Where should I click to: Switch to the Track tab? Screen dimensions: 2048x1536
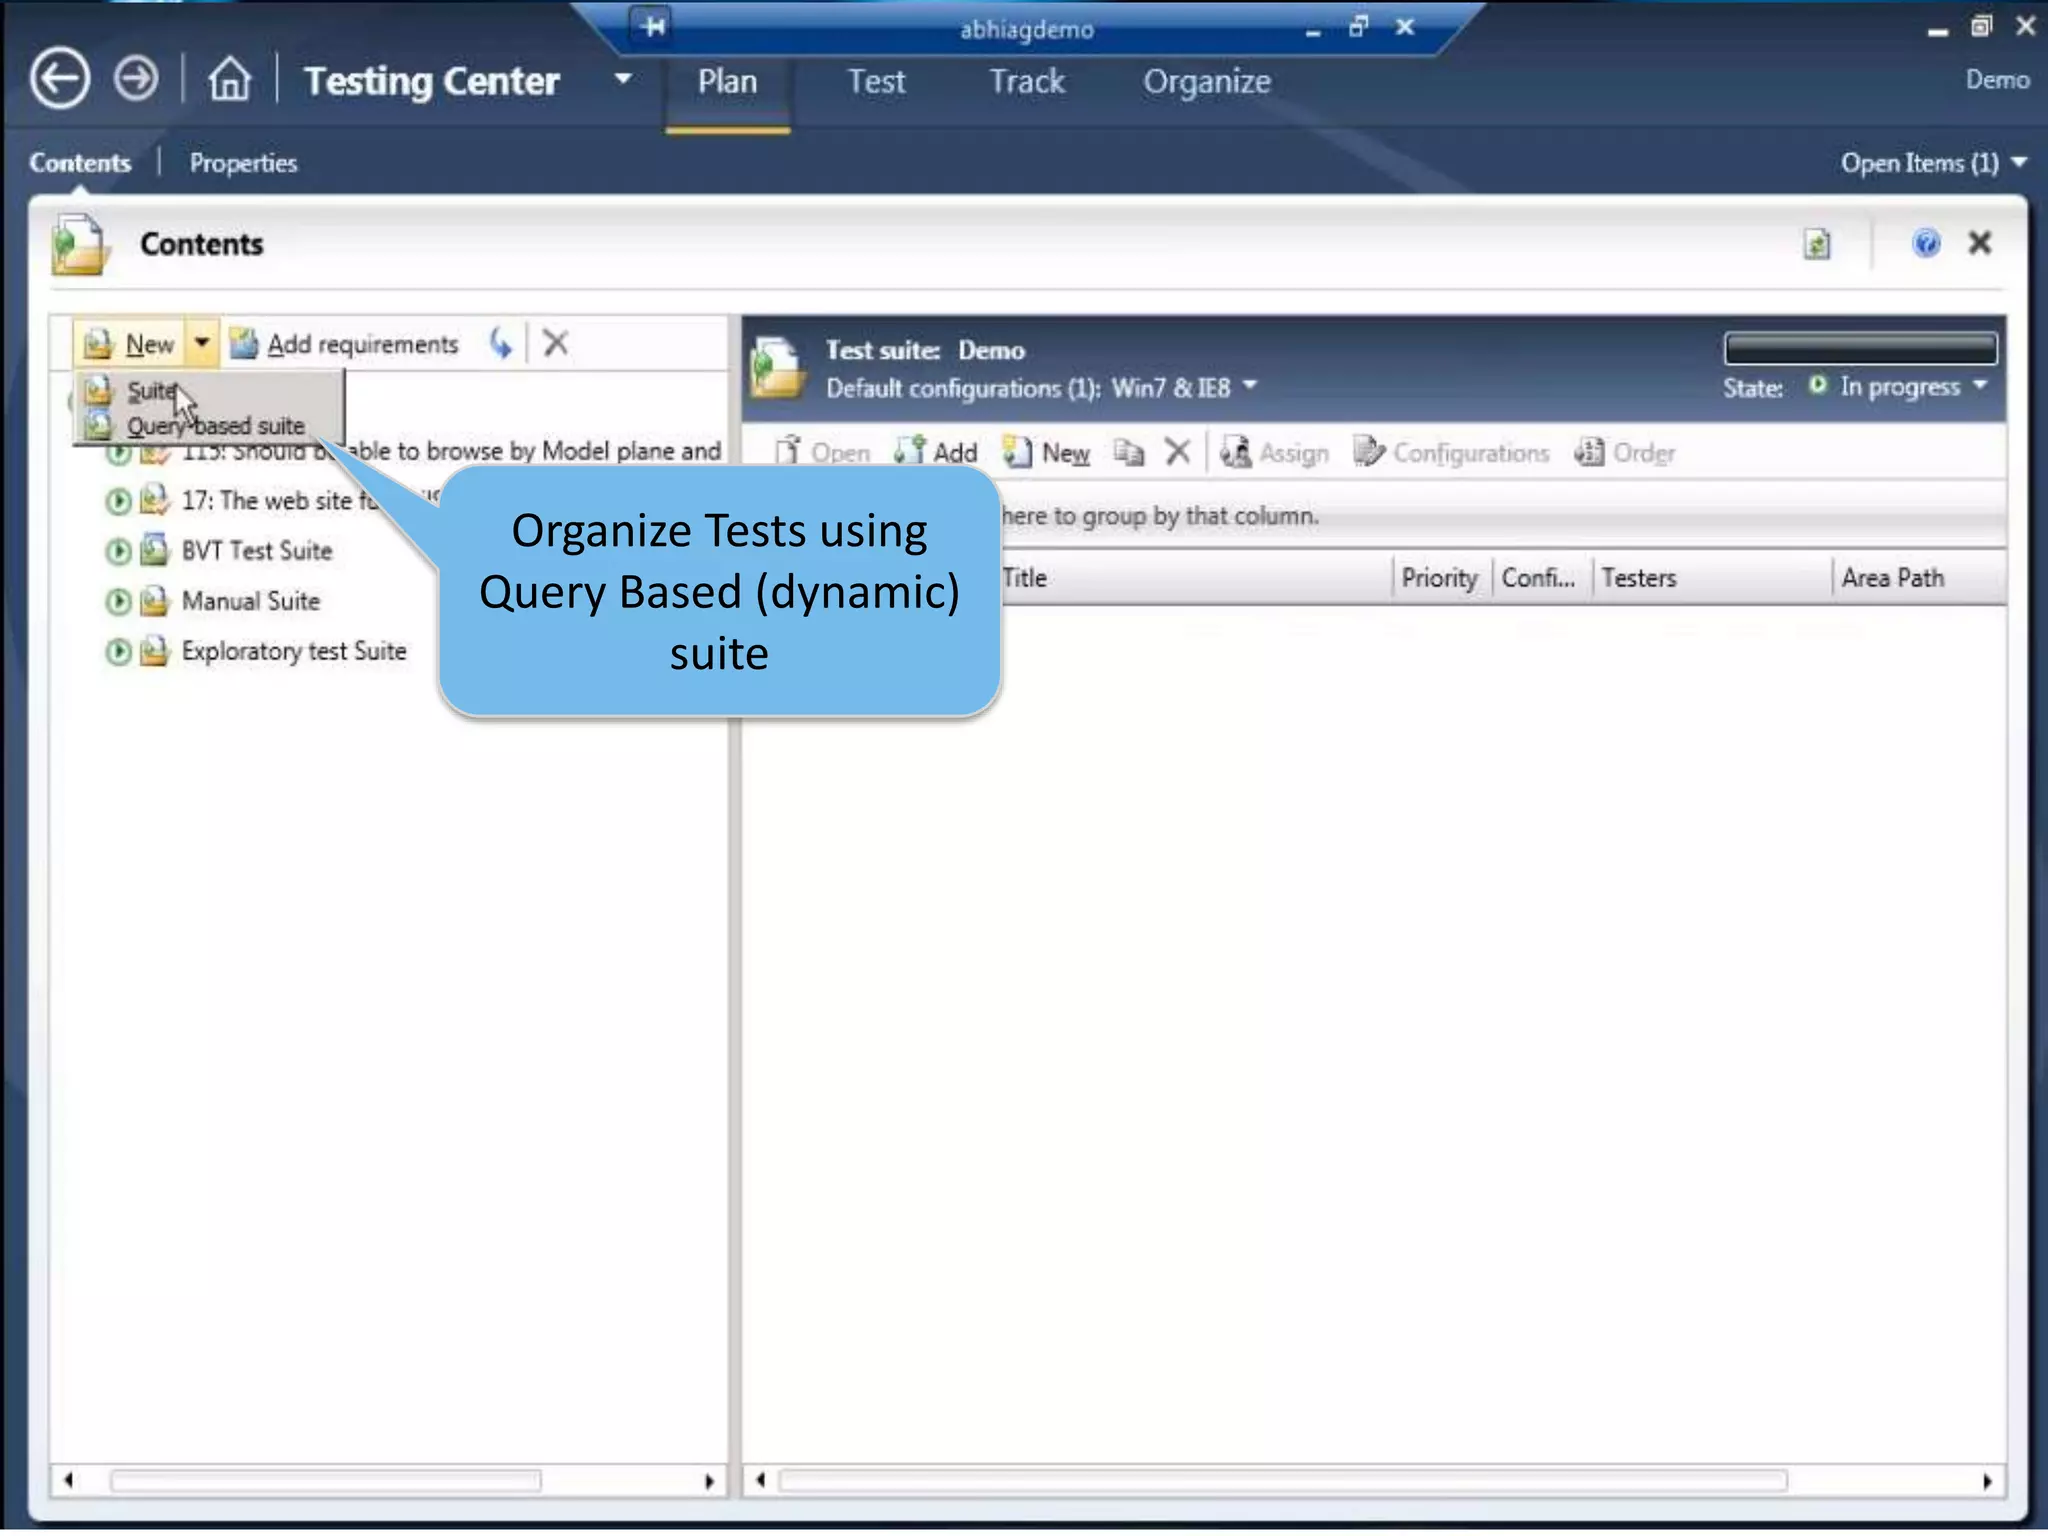coord(1027,81)
